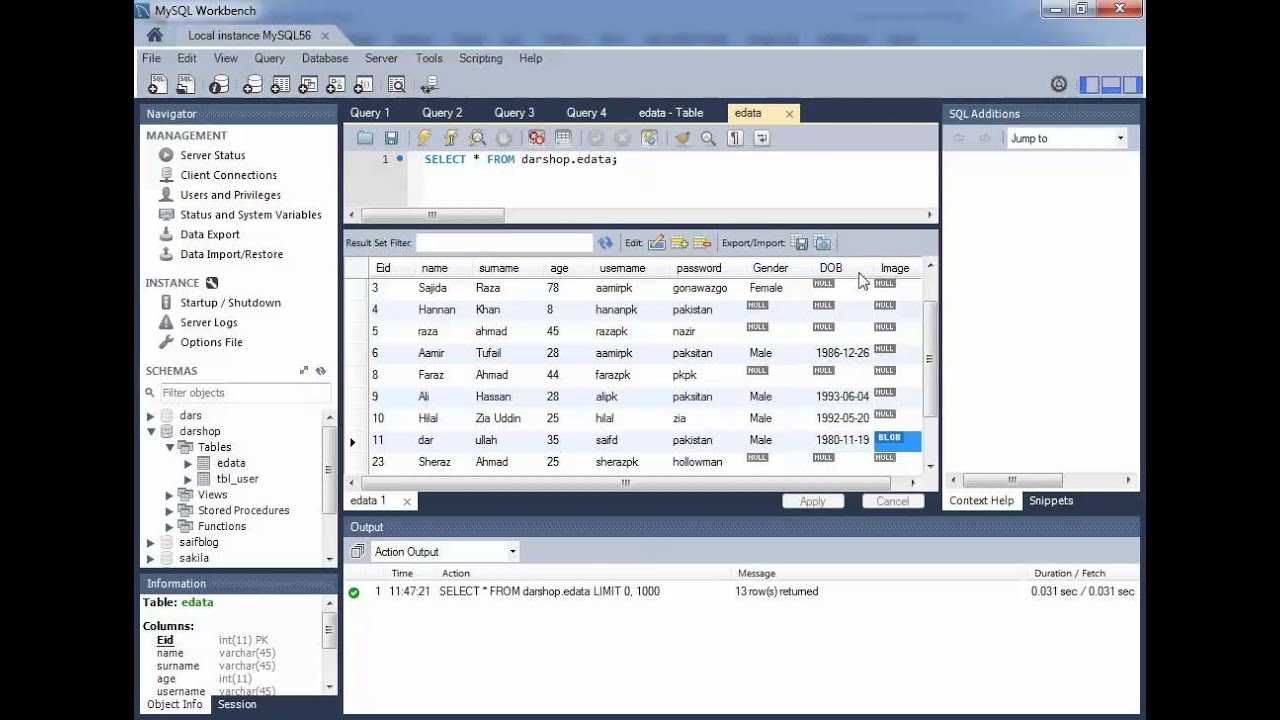Export recordset to file icon

tap(799, 242)
